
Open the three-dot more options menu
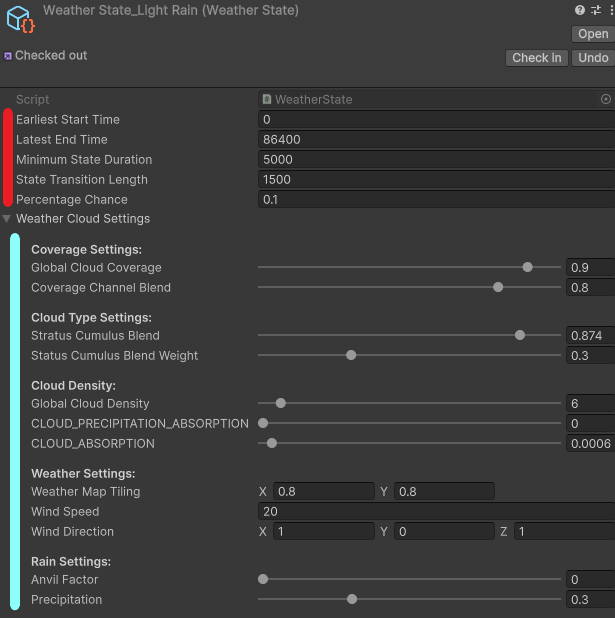click(608, 10)
